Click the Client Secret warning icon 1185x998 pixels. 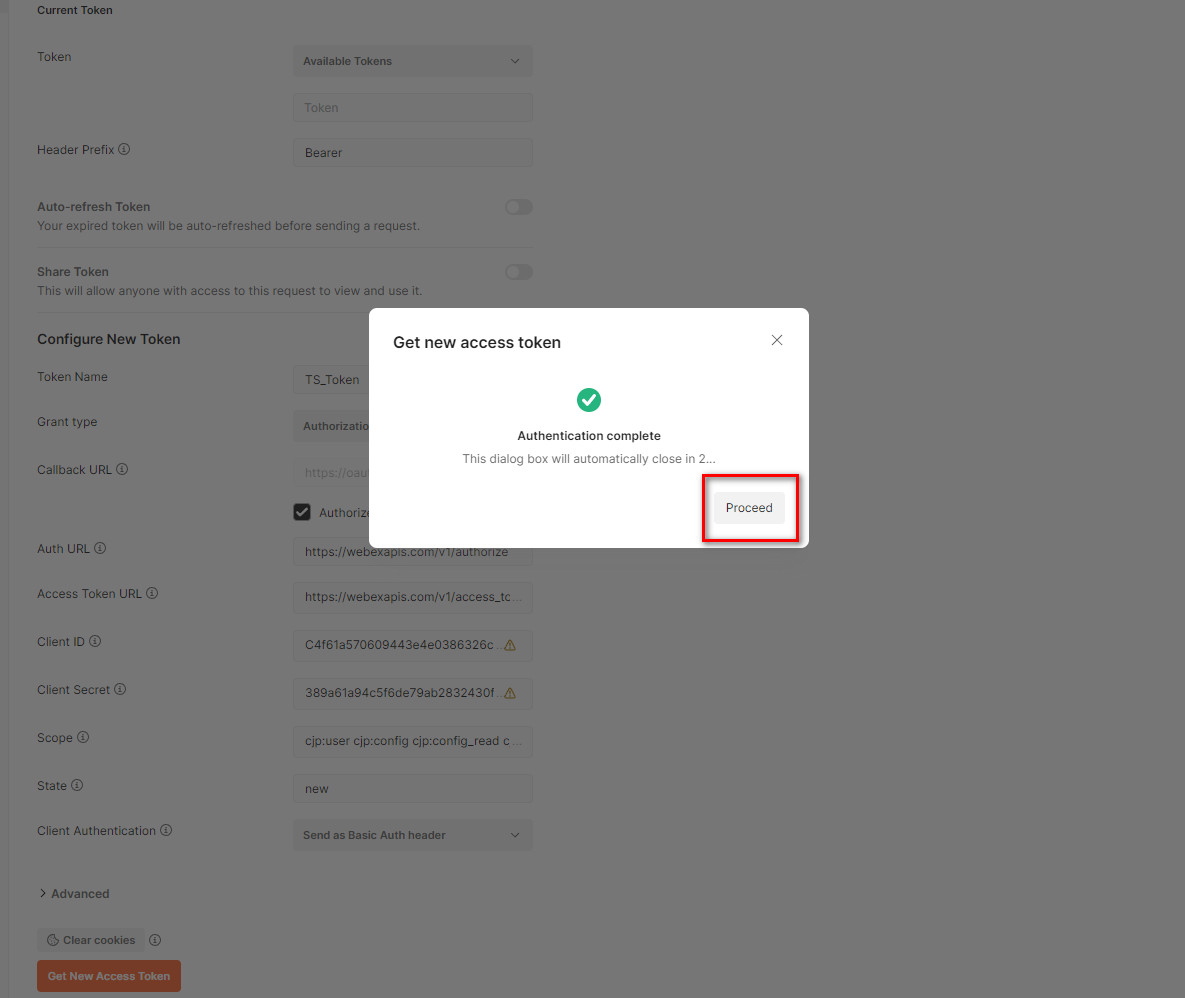coord(510,693)
